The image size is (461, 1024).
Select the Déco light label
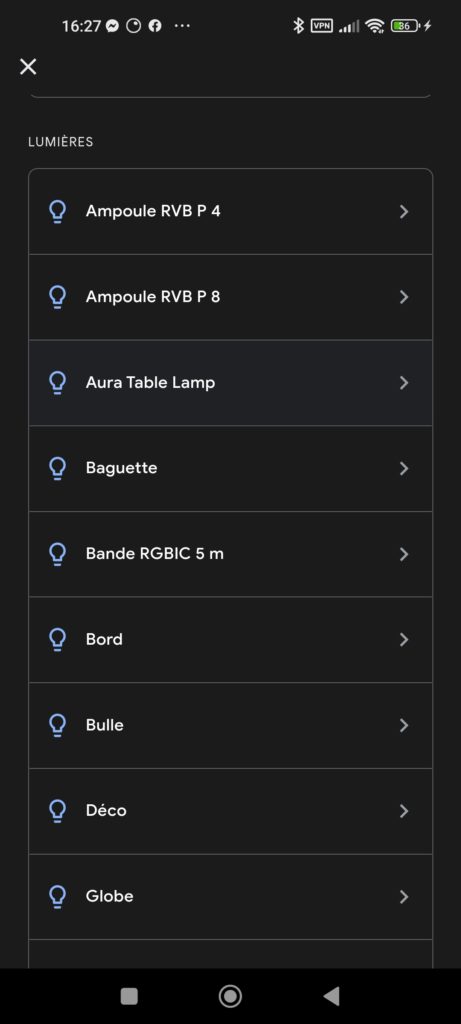click(106, 810)
